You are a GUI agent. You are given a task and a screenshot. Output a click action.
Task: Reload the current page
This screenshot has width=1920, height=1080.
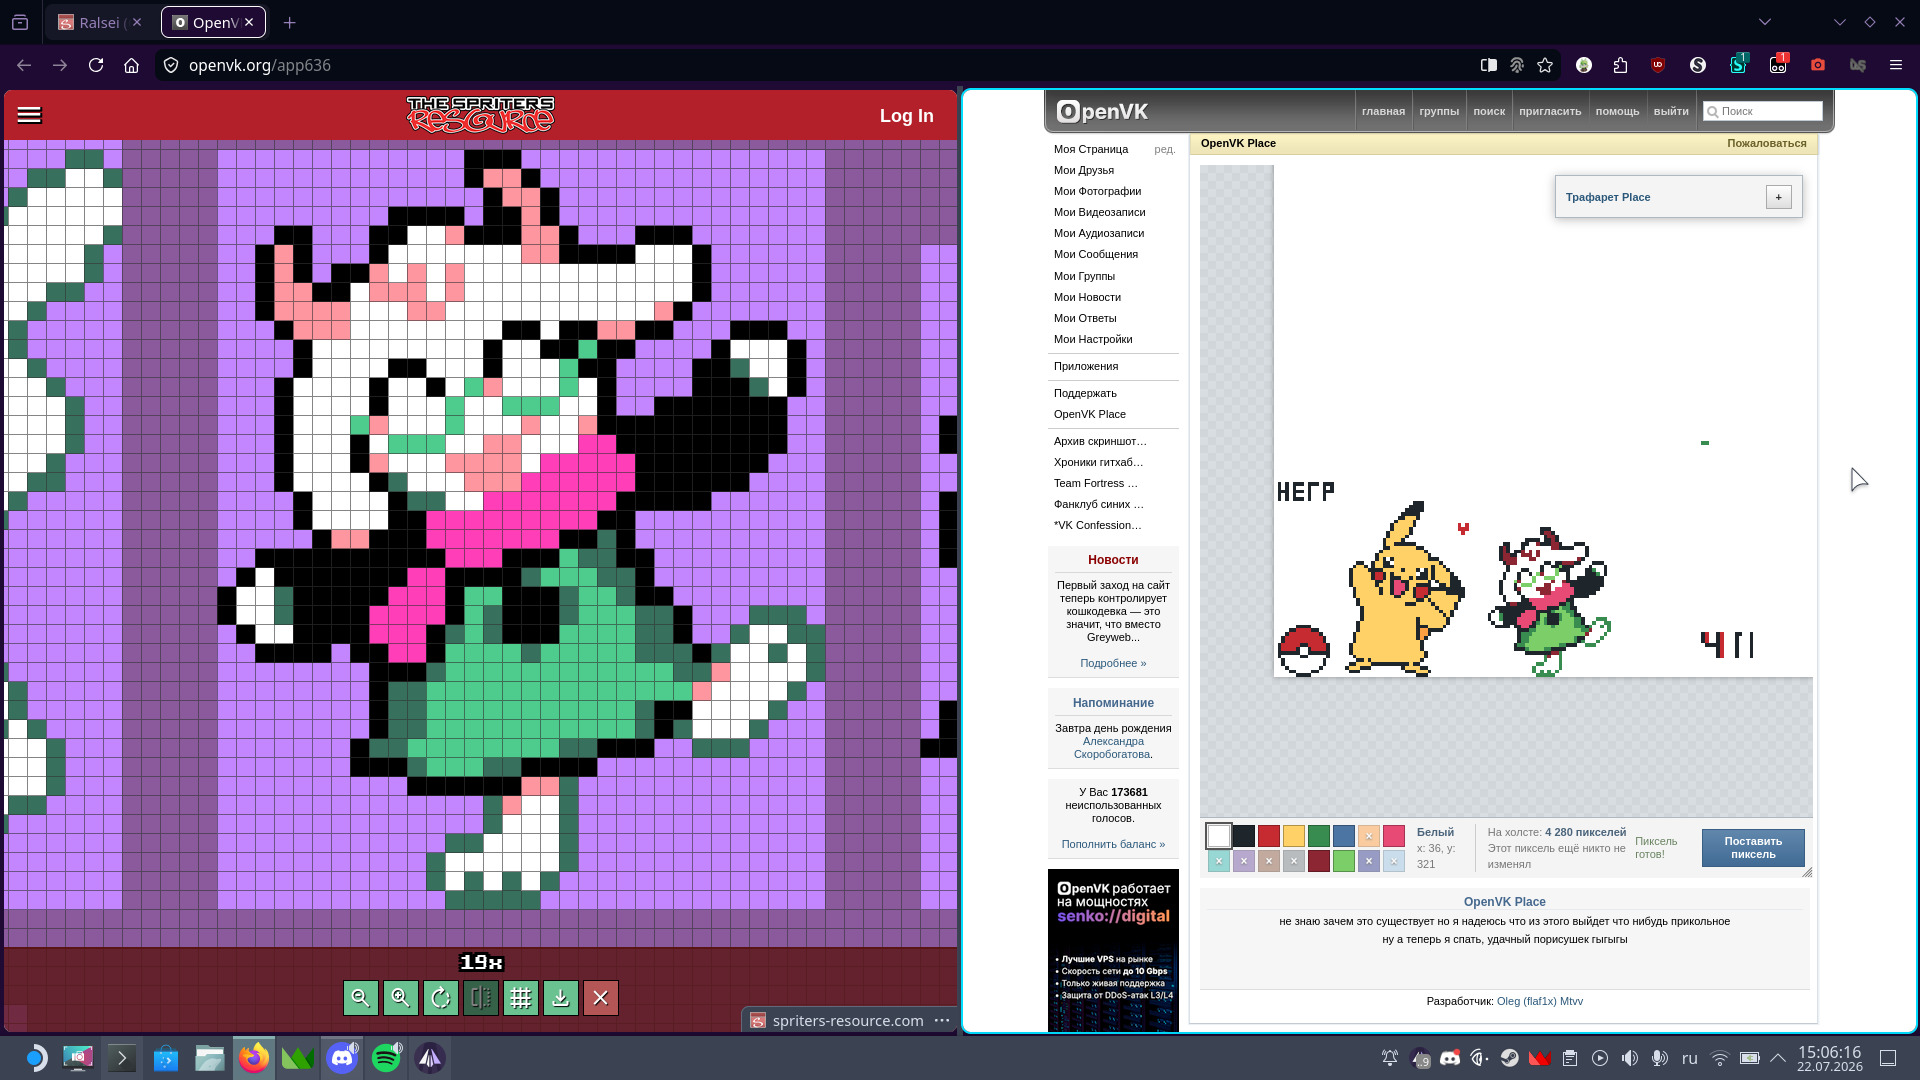pyautogui.click(x=96, y=65)
